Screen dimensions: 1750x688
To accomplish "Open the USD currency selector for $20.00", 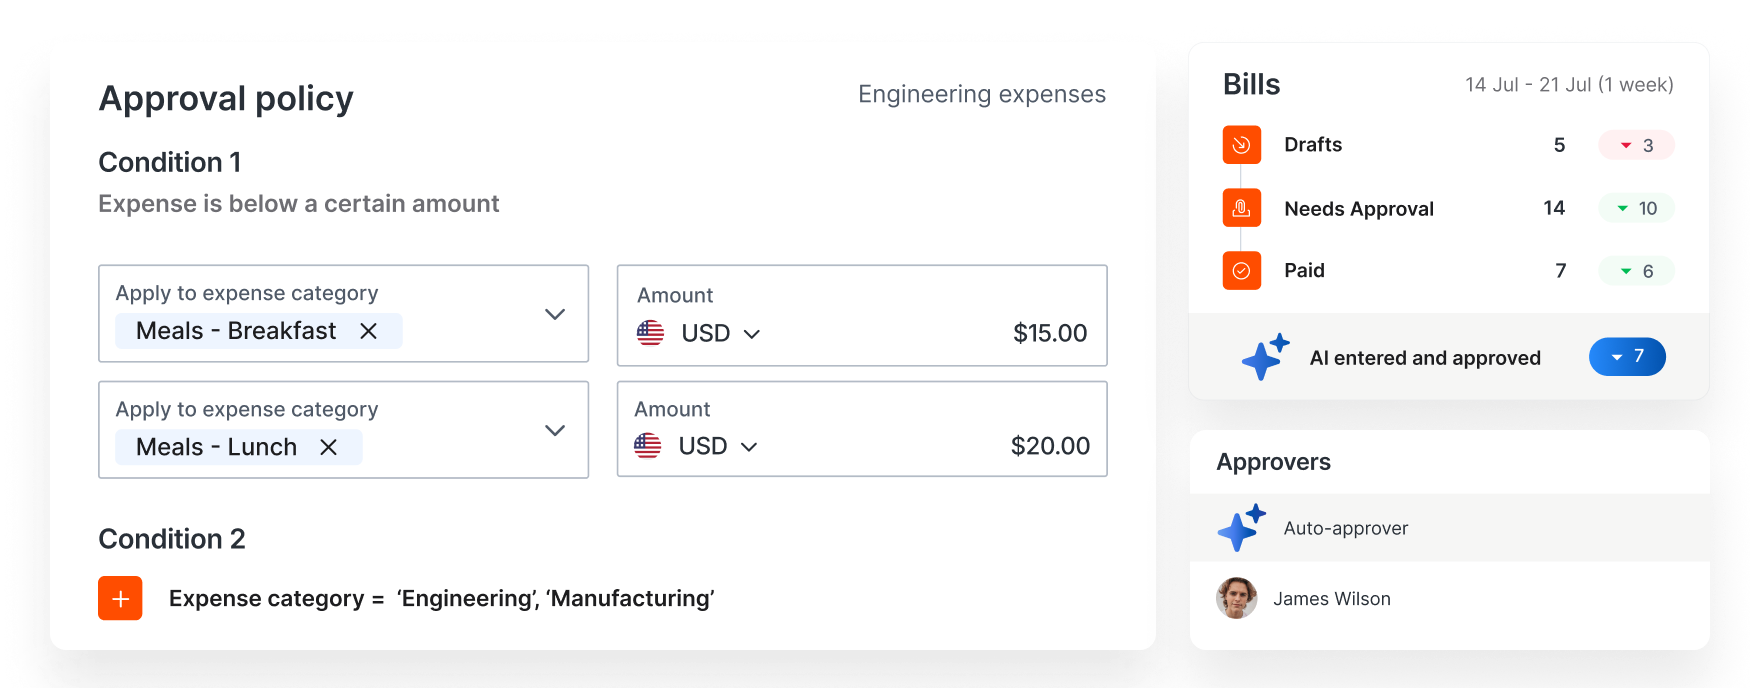I will pos(717,446).
